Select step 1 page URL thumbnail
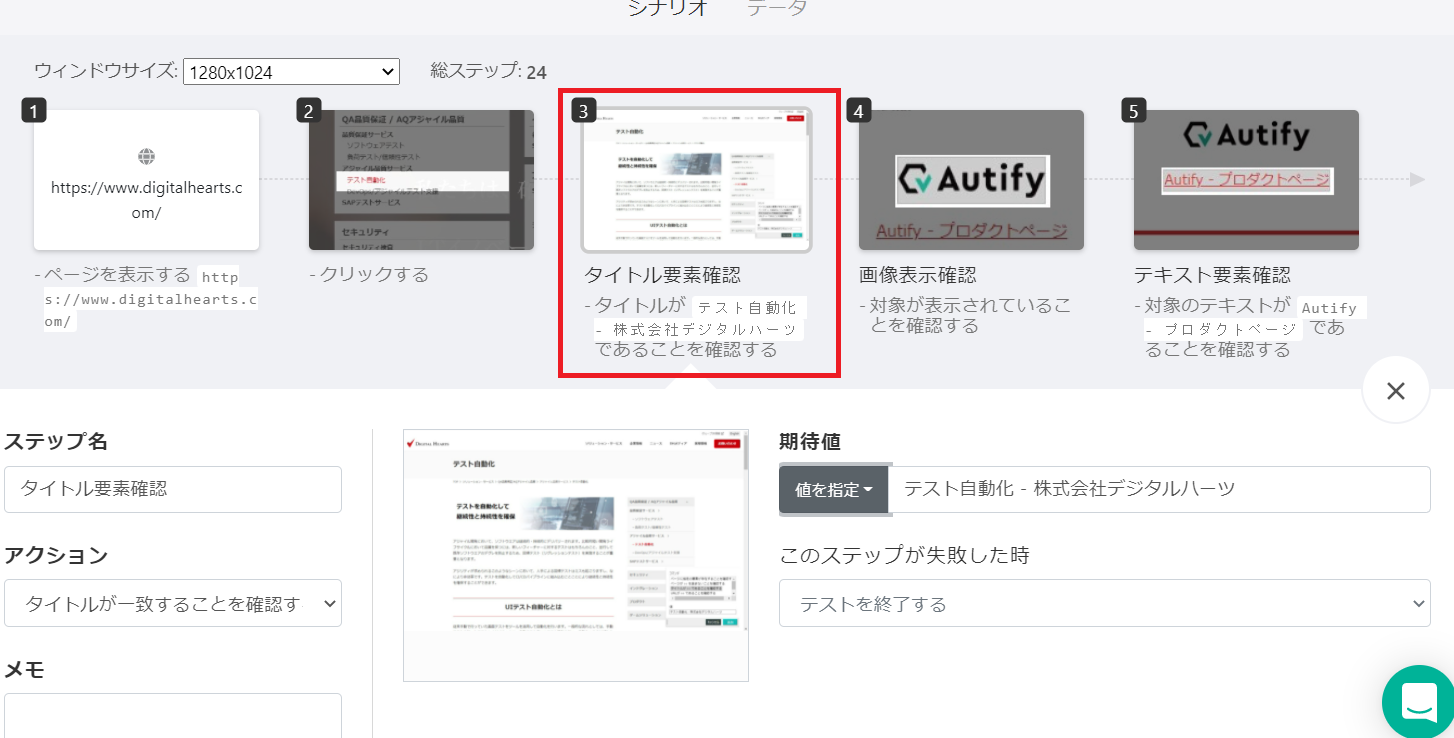Screen dimensions: 1454x738 click(x=146, y=180)
